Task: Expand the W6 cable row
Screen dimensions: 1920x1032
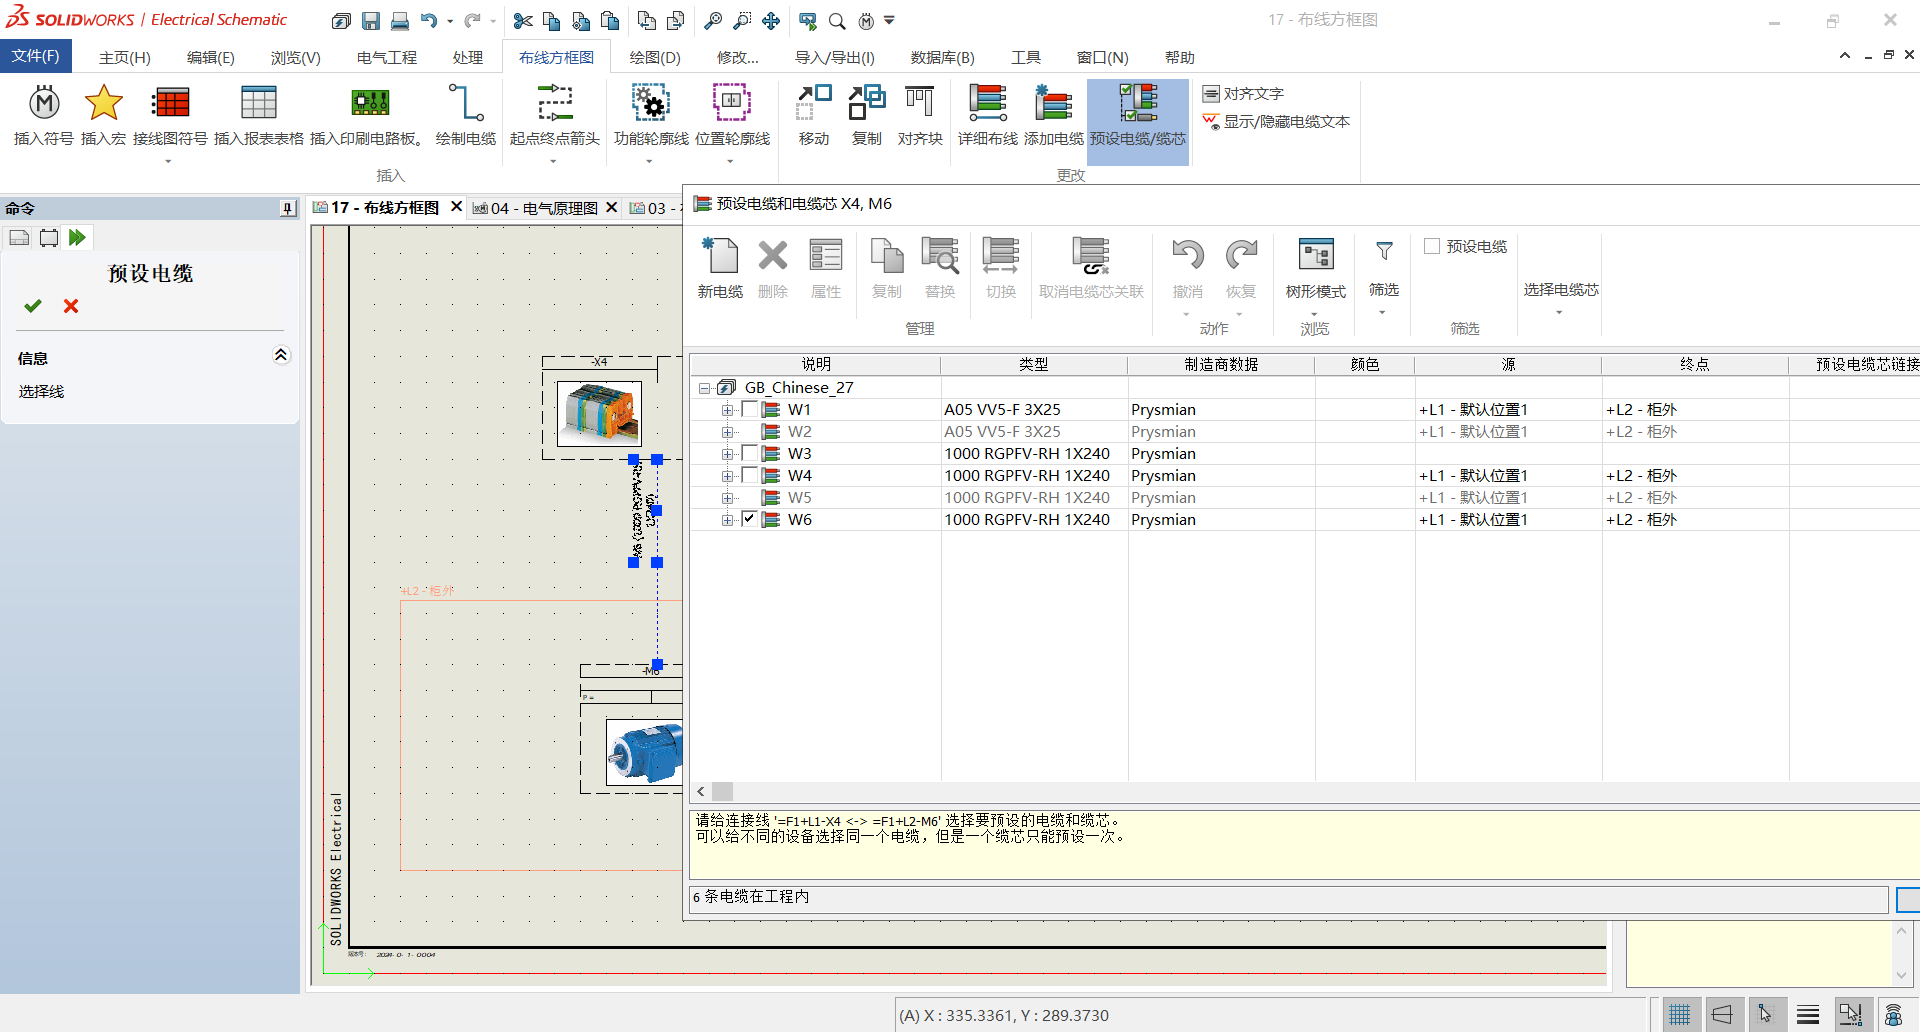Action: 727,520
